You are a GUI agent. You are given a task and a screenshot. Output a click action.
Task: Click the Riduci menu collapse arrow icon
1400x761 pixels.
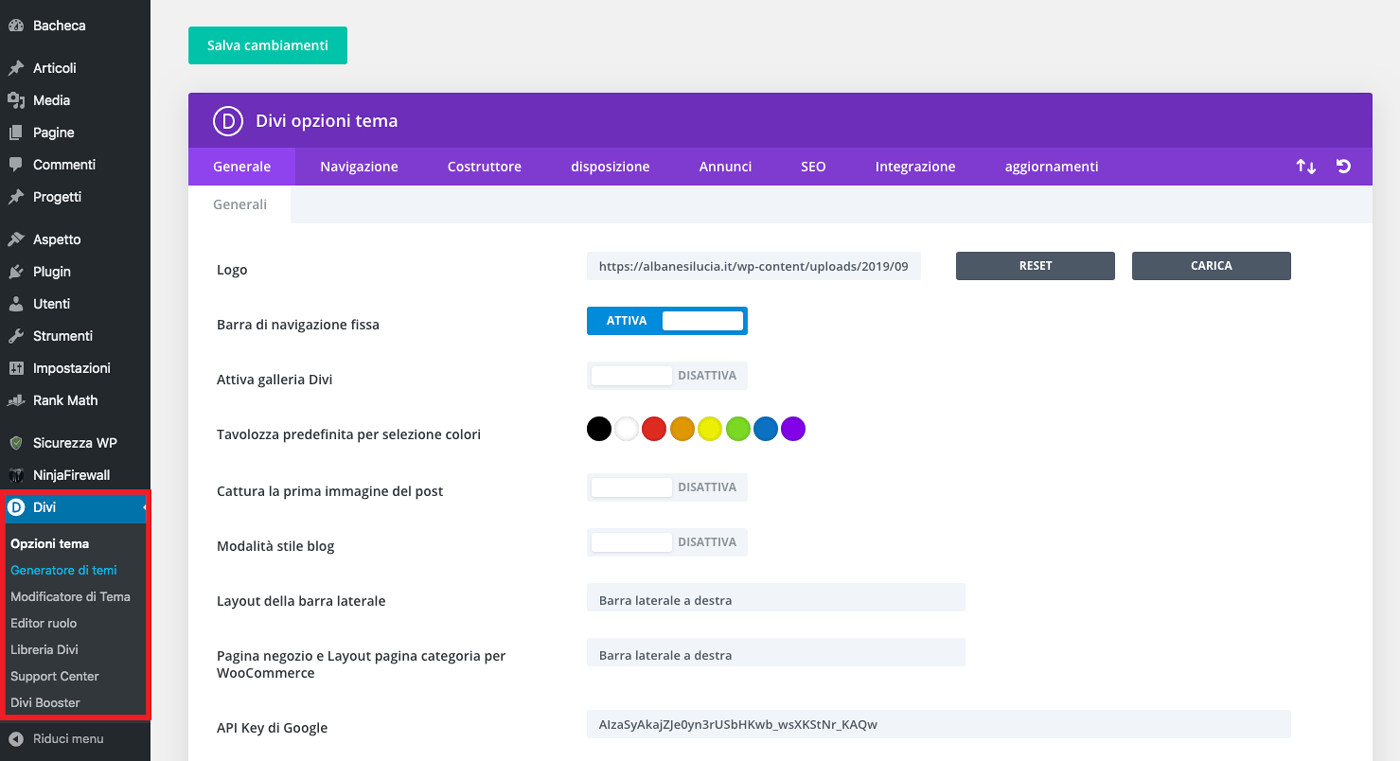tap(16, 739)
